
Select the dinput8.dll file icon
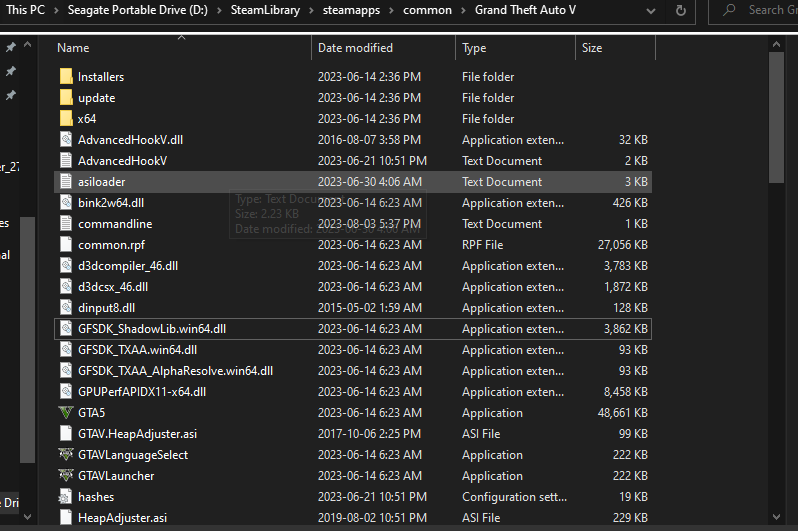pos(66,308)
